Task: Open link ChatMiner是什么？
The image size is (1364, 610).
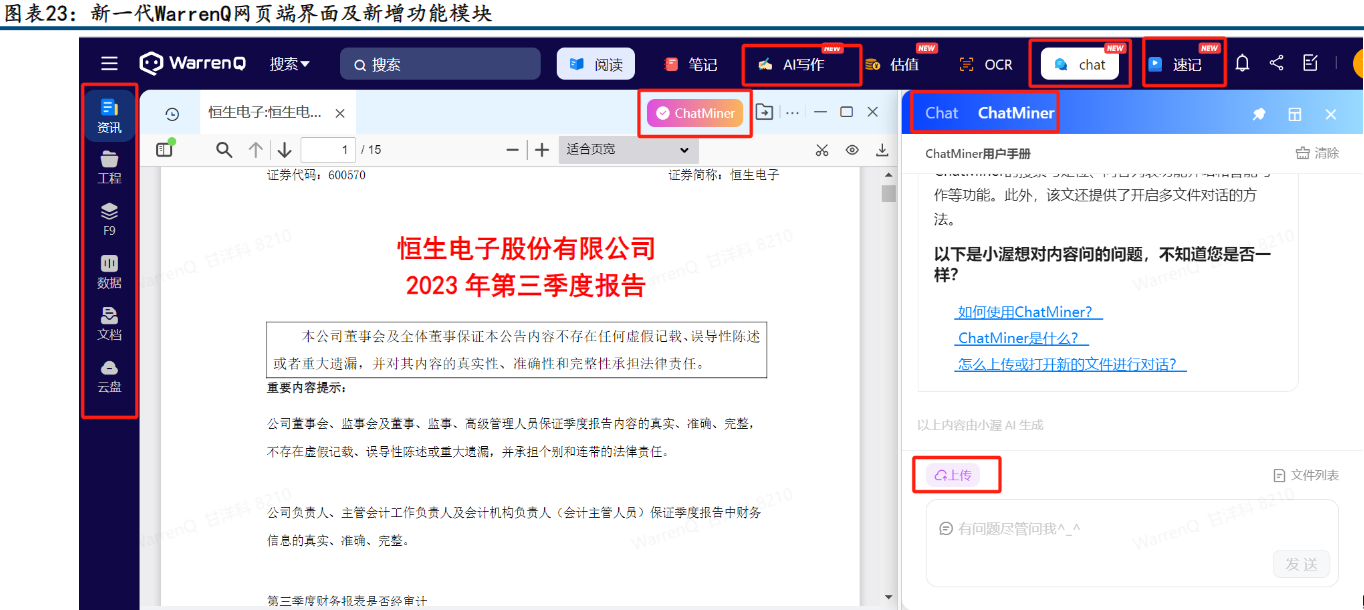Action: [1022, 338]
